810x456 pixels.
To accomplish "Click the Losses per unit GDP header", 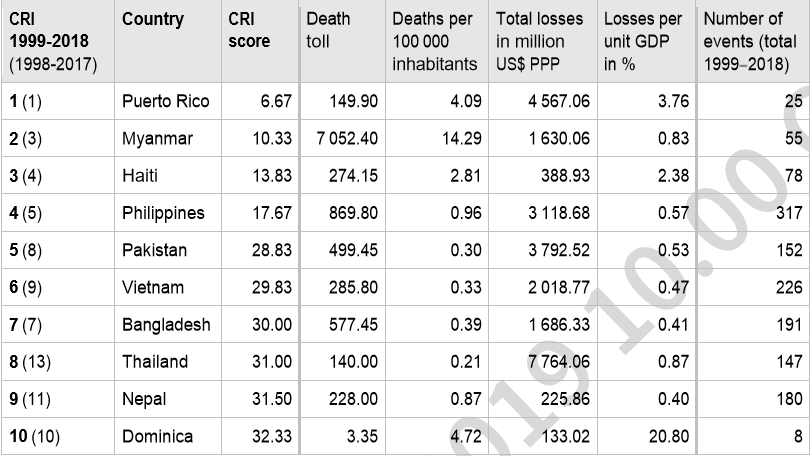I will click(x=643, y=42).
